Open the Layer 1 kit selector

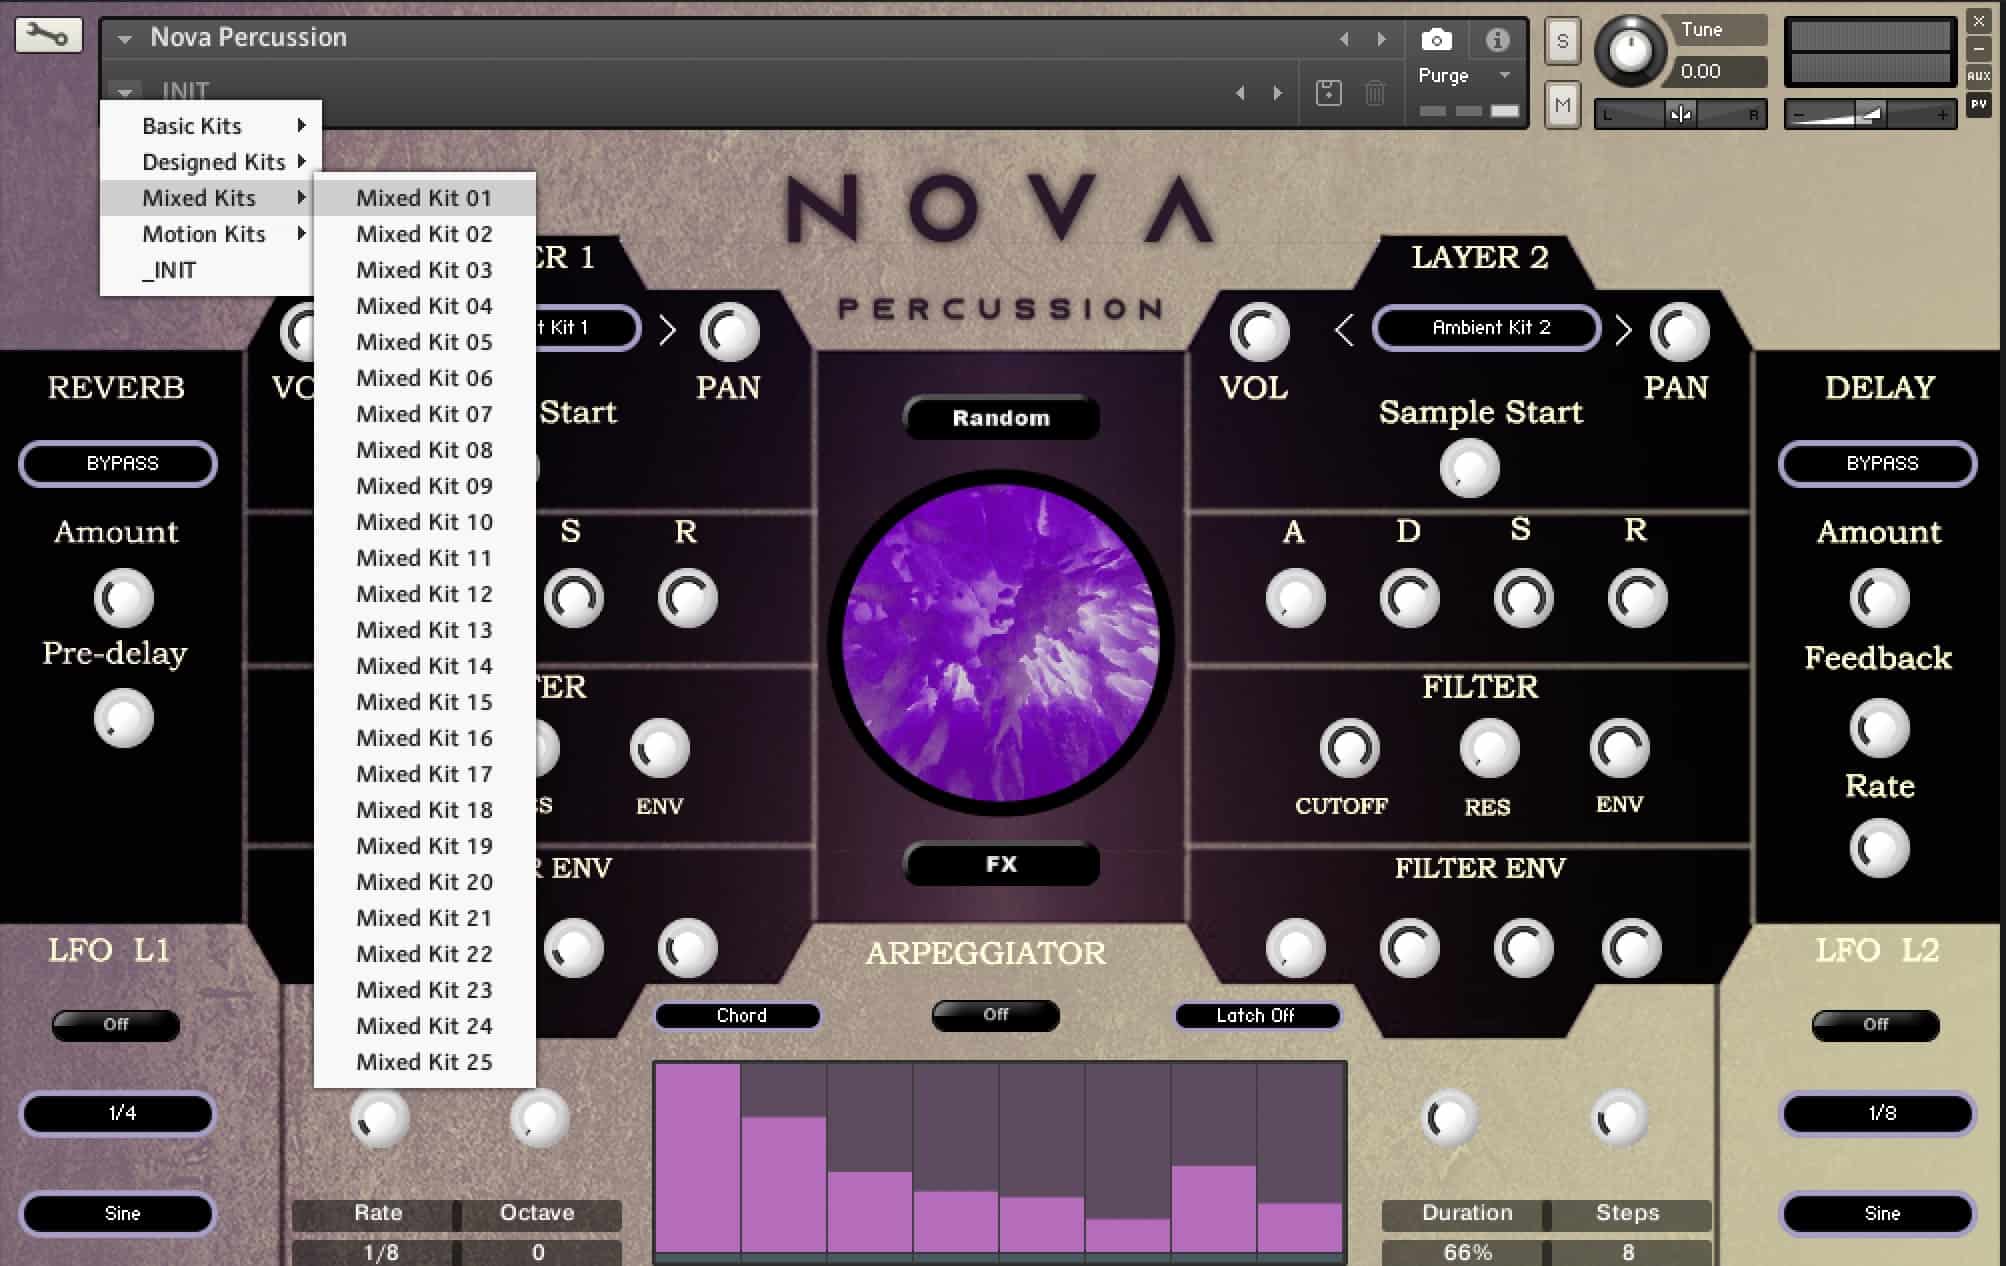click(587, 328)
